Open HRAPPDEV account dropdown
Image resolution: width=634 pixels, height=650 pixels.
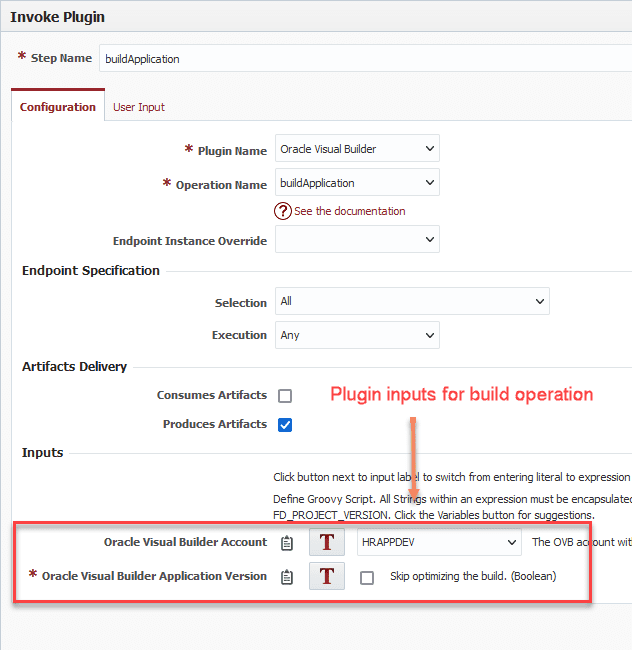[x=440, y=542]
